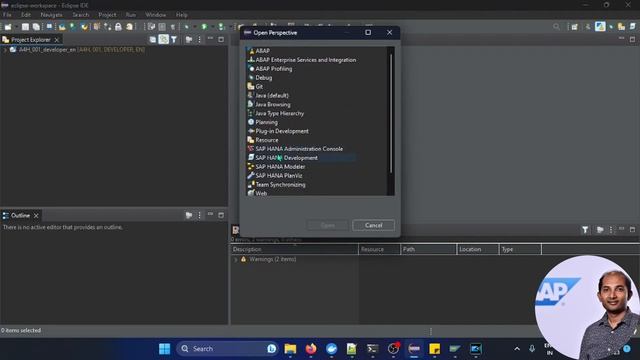
Task: Click the Save All toolbar icon
Action: click(x=36, y=27)
